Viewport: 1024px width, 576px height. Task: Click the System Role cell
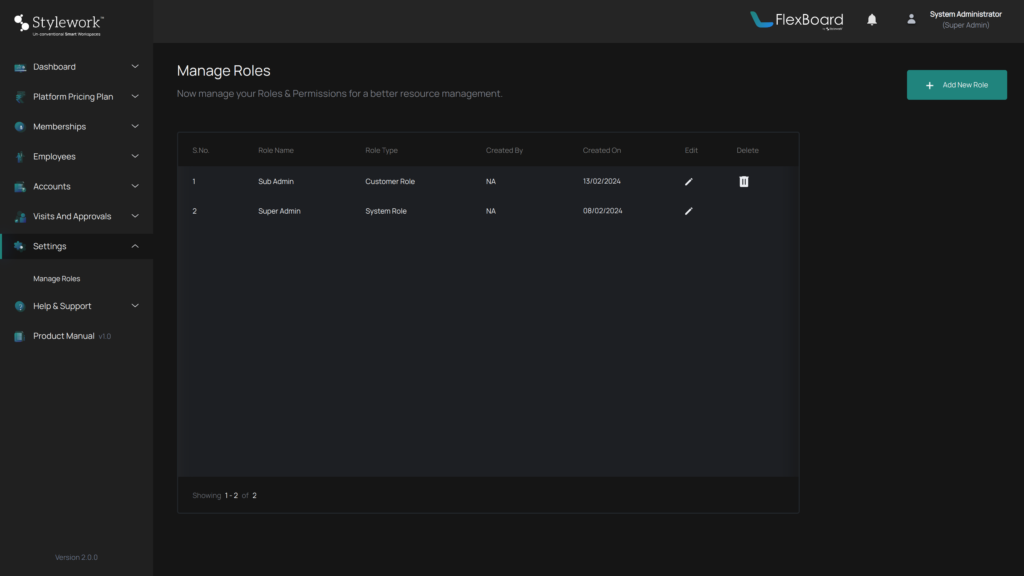[x=386, y=211]
